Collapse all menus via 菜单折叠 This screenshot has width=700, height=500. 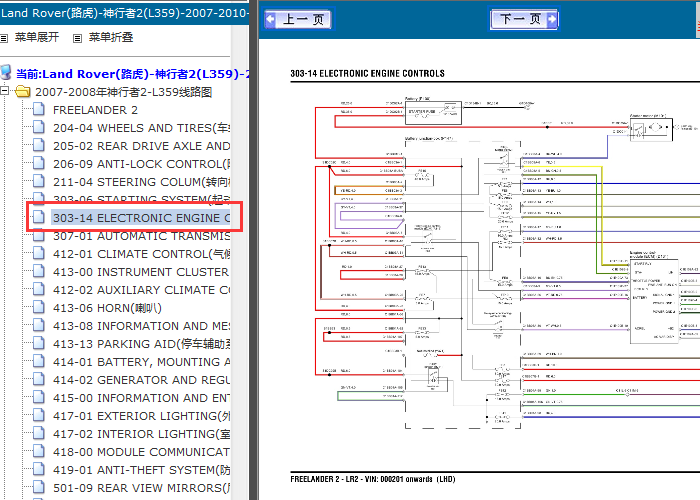pos(111,37)
